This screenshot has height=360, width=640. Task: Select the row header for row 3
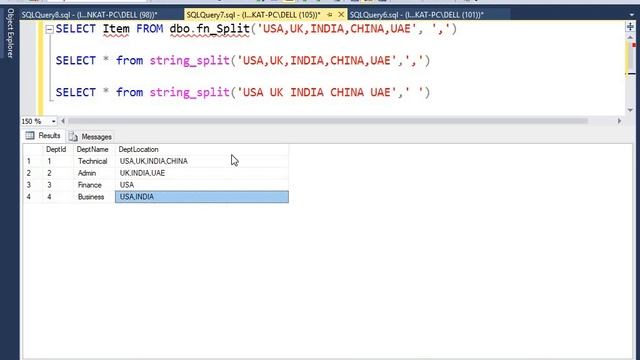(32, 185)
